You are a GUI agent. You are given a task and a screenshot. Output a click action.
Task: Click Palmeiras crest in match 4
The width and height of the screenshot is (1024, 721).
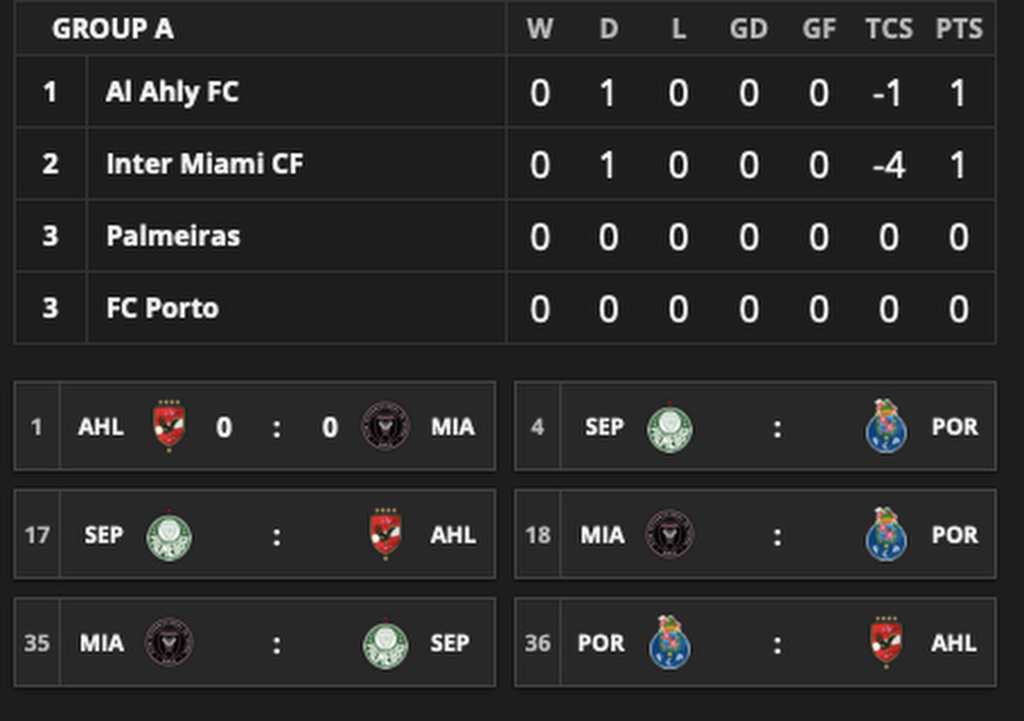(669, 428)
